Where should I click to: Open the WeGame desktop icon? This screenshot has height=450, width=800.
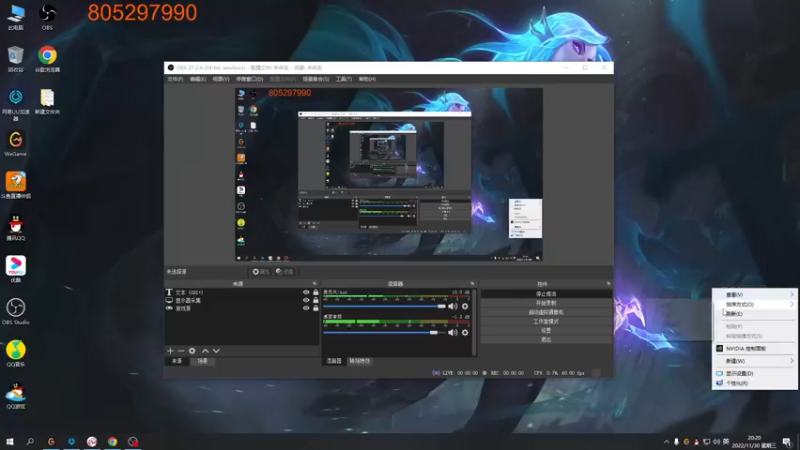16,143
